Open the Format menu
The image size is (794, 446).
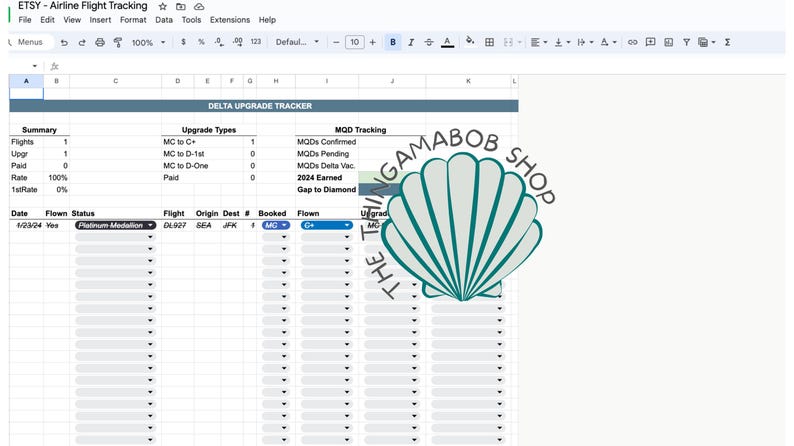133,20
